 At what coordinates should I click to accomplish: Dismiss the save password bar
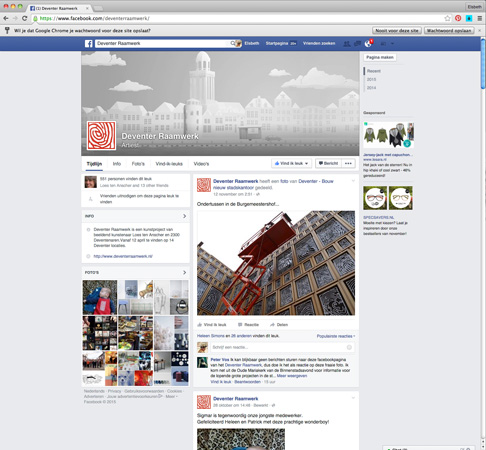coord(480,30)
